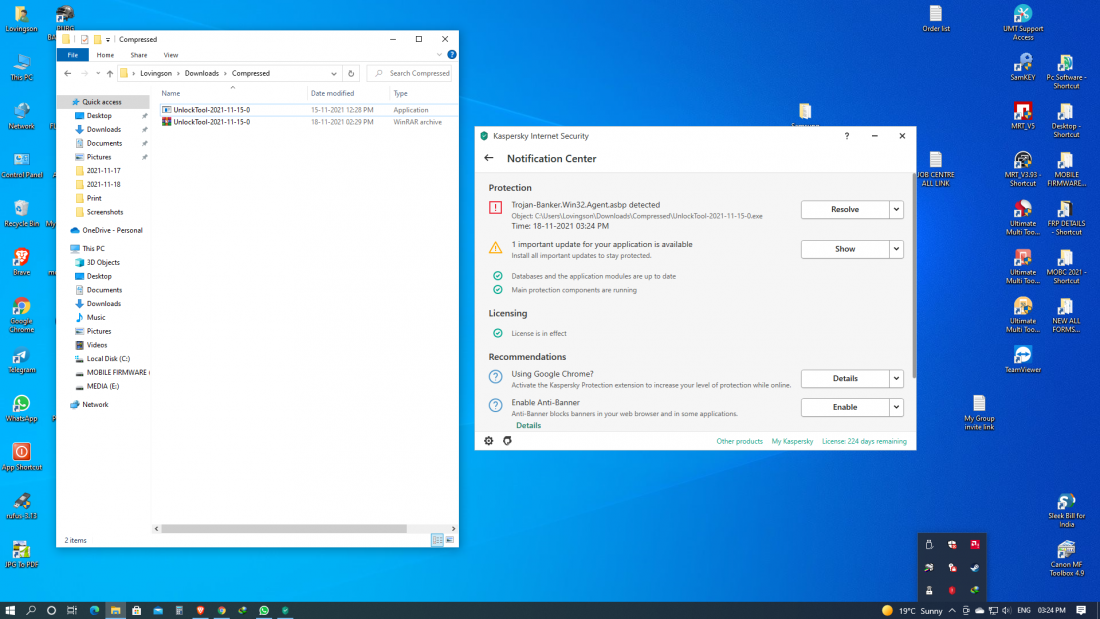Open the My Kaspersky link

792,441
